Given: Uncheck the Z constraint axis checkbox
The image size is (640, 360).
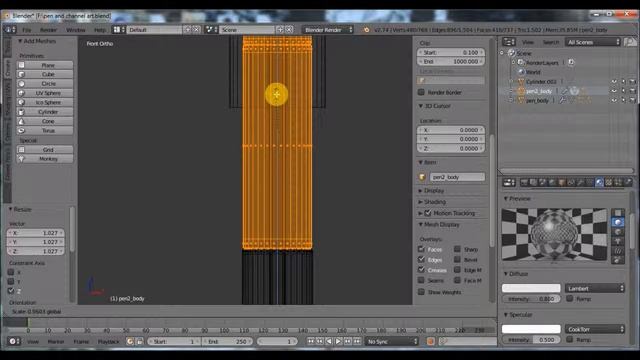Looking at the screenshot, I should click(x=11, y=291).
